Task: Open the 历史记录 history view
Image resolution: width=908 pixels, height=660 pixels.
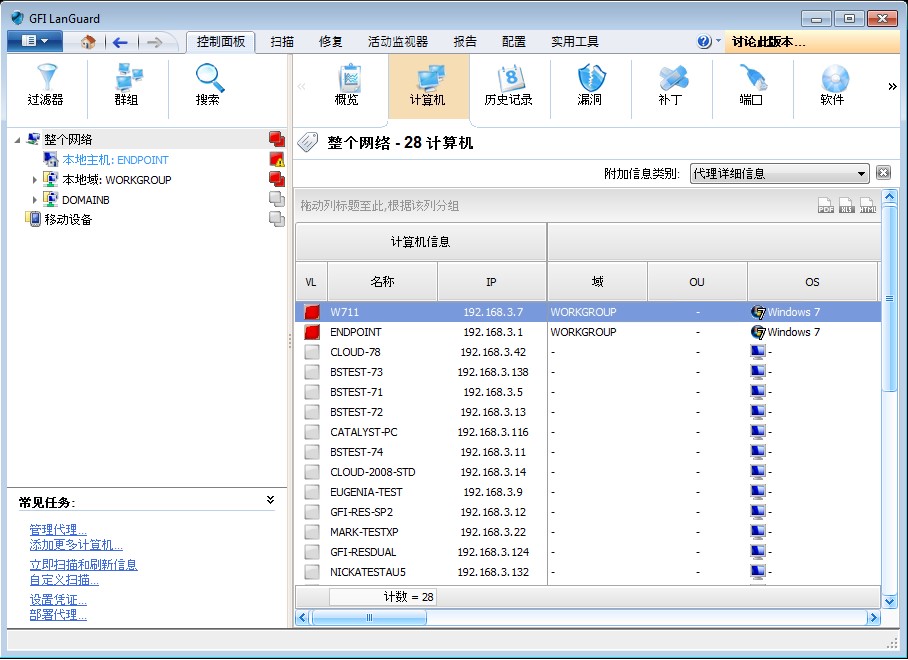Action: coord(508,86)
